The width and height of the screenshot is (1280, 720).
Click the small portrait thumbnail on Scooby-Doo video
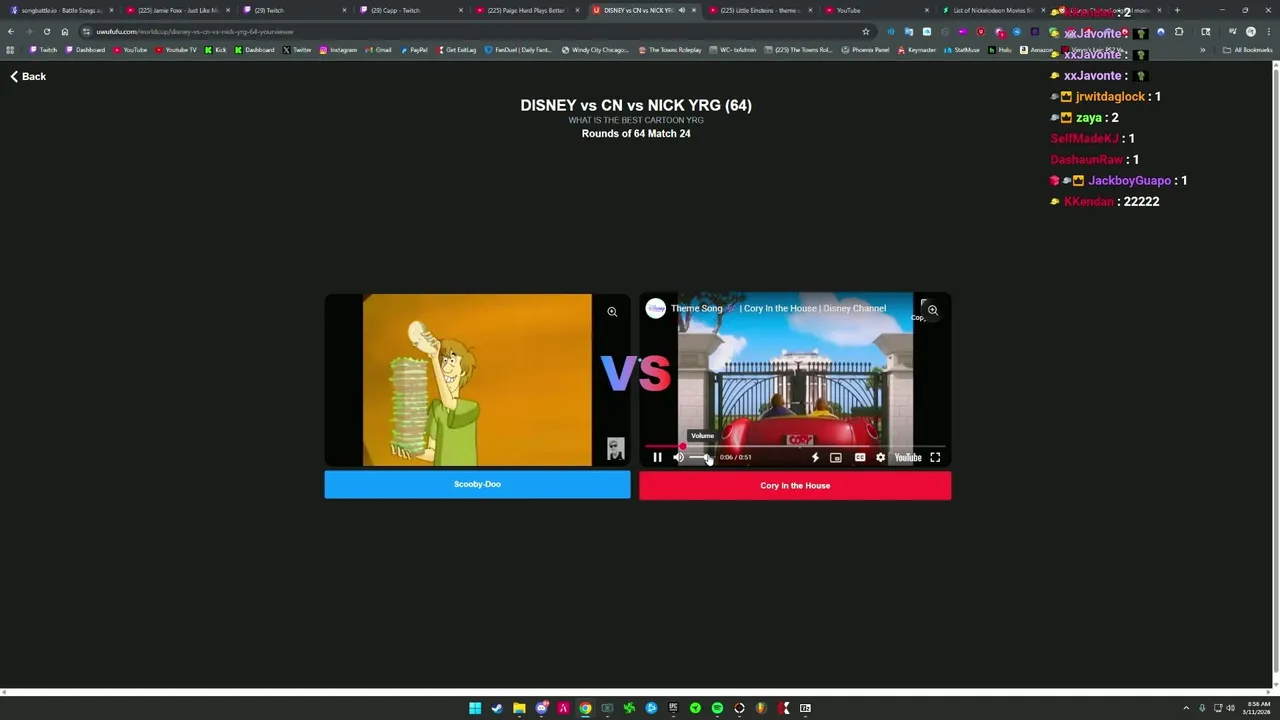[x=615, y=449]
